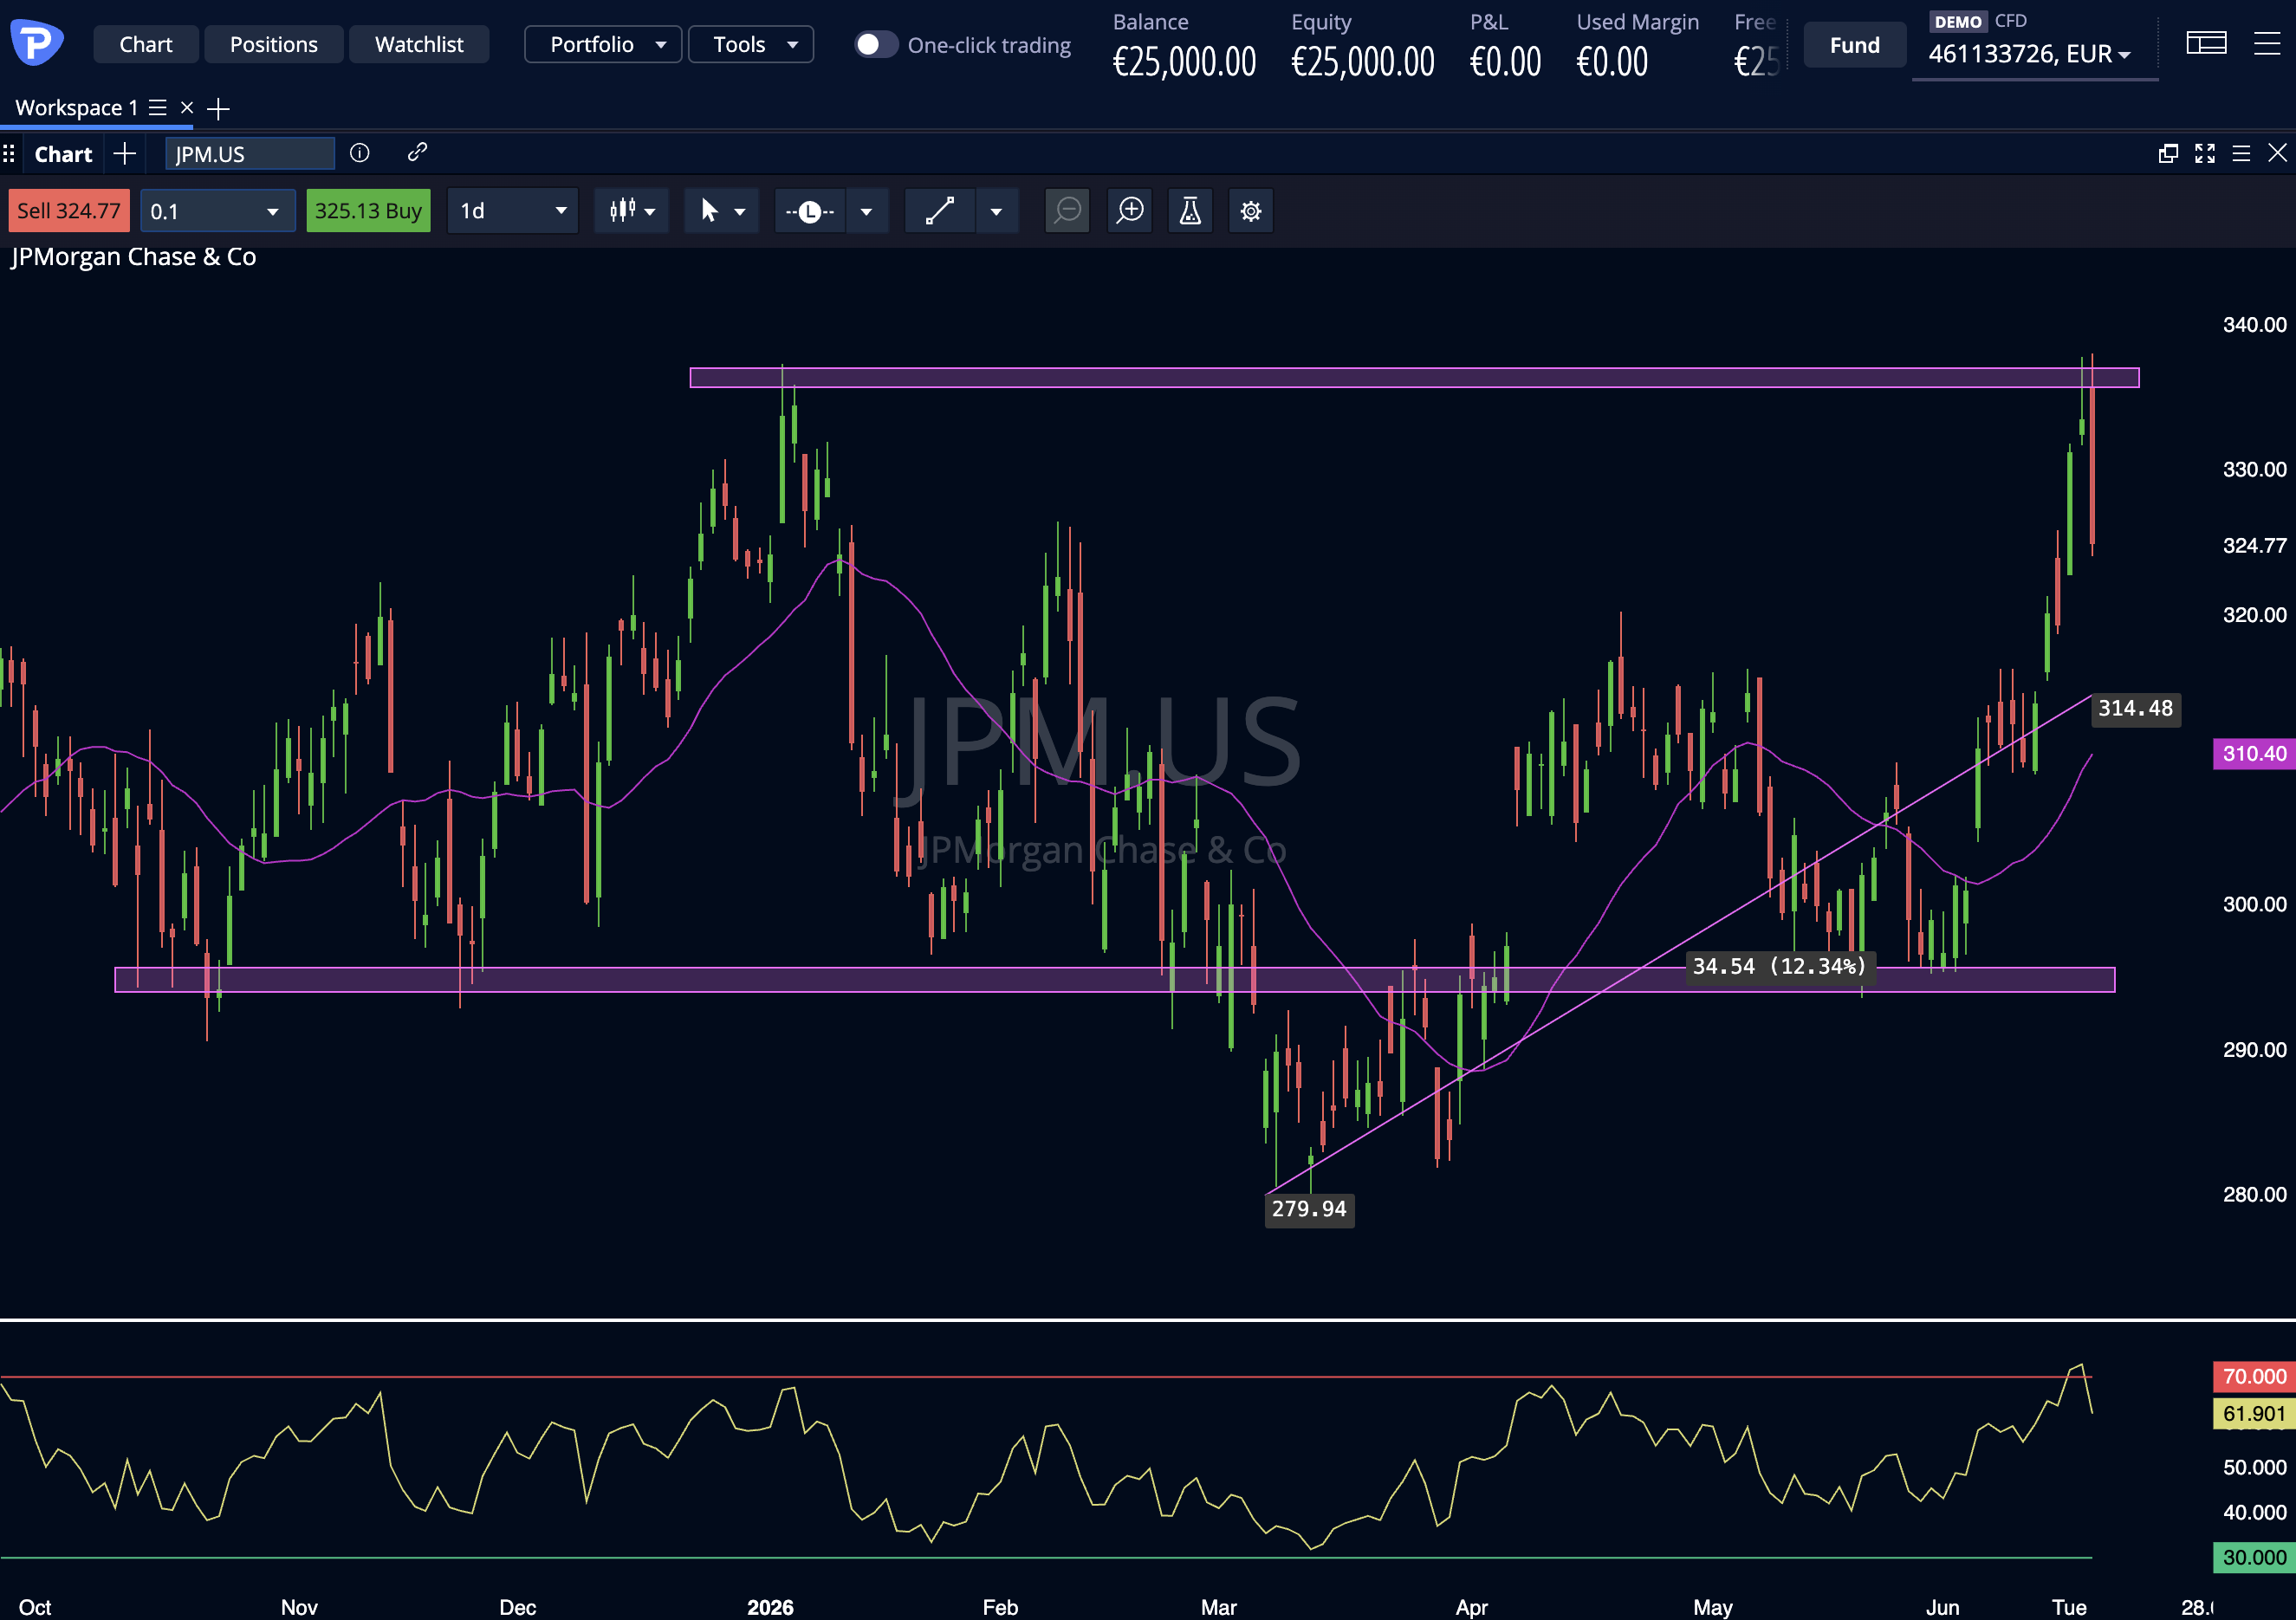The width and height of the screenshot is (2296, 1620).
Task: Zoom in the chart
Action: (1131, 211)
